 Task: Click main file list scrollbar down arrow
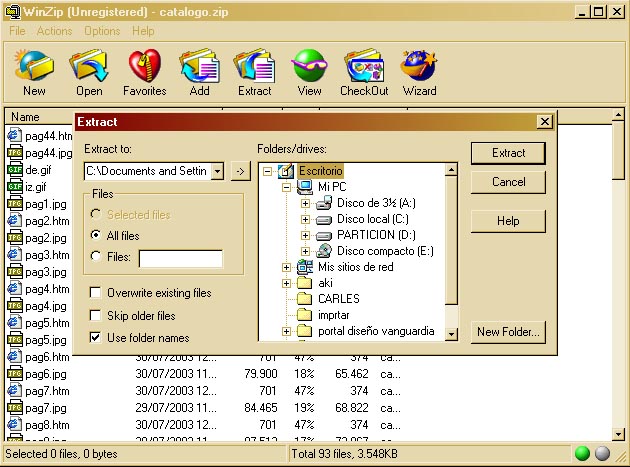click(x=618, y=434)
